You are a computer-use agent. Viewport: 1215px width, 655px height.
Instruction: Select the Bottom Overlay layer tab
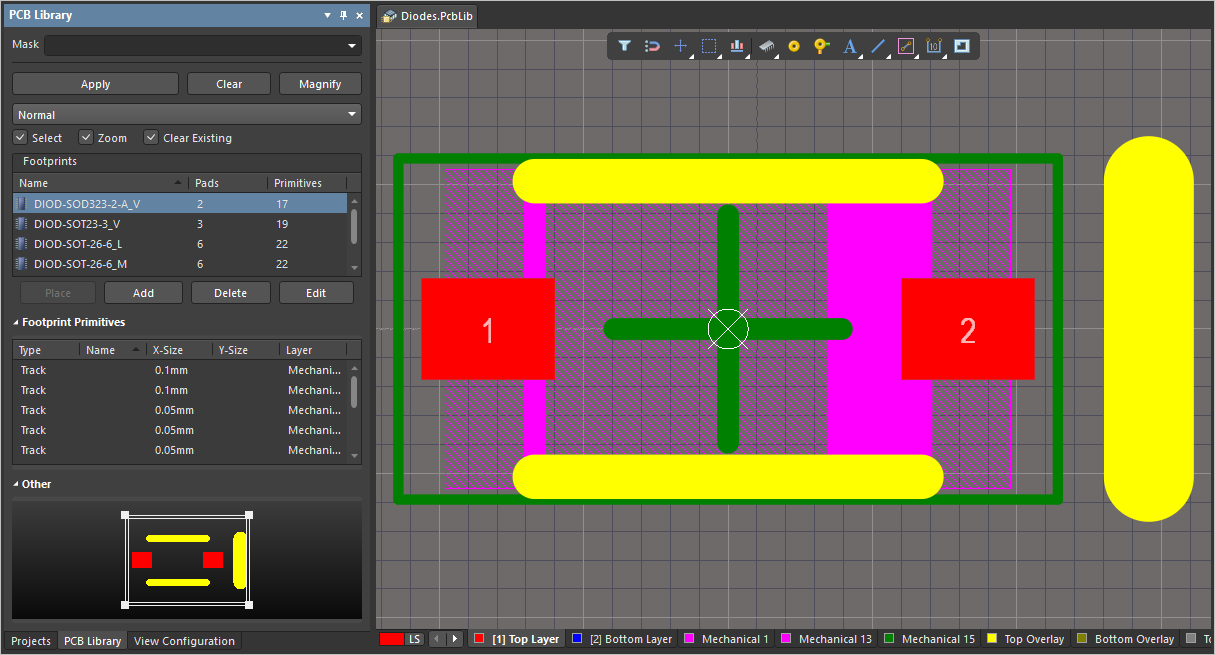pyautogui.click(x=1125, y=639)
